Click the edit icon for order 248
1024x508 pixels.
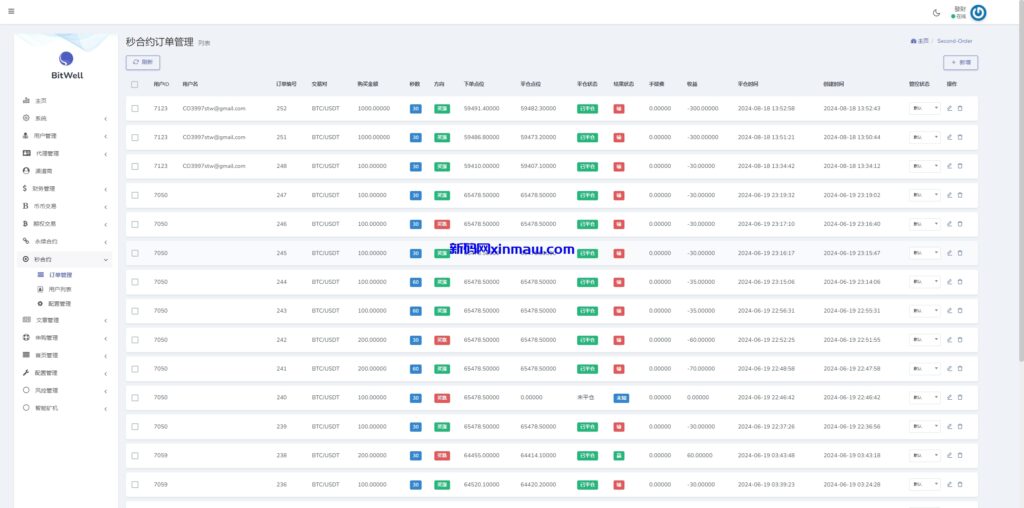coord(950,166)
